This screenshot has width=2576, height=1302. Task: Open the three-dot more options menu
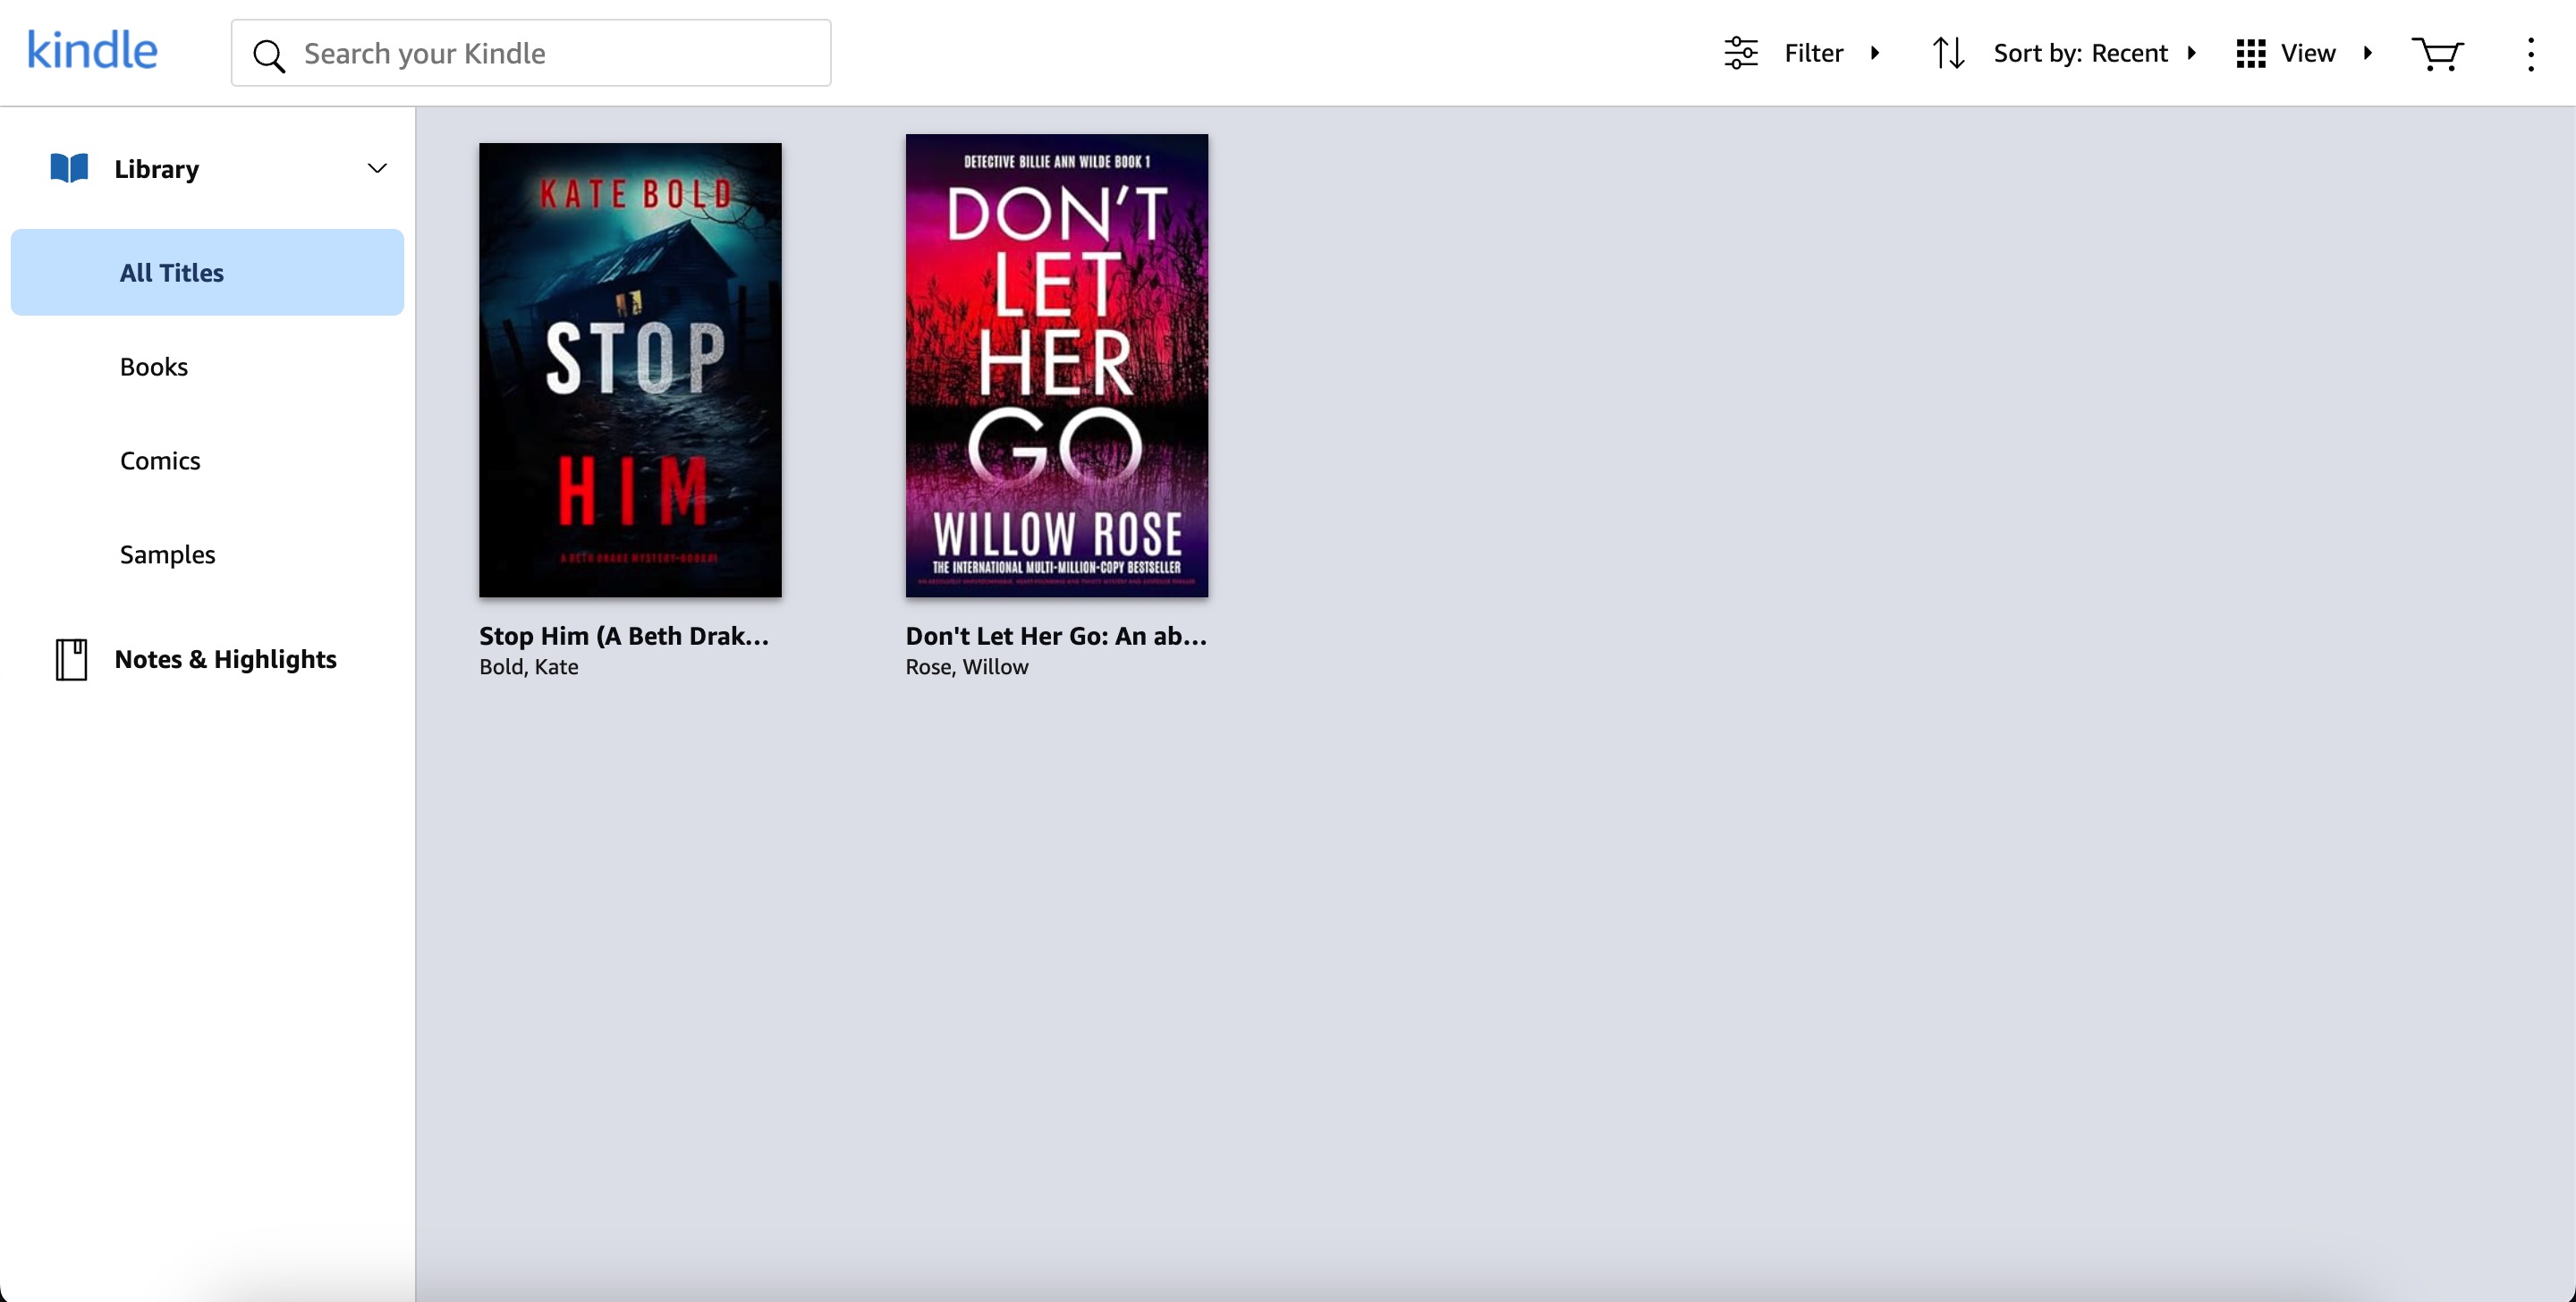[x=2530, y=54]
